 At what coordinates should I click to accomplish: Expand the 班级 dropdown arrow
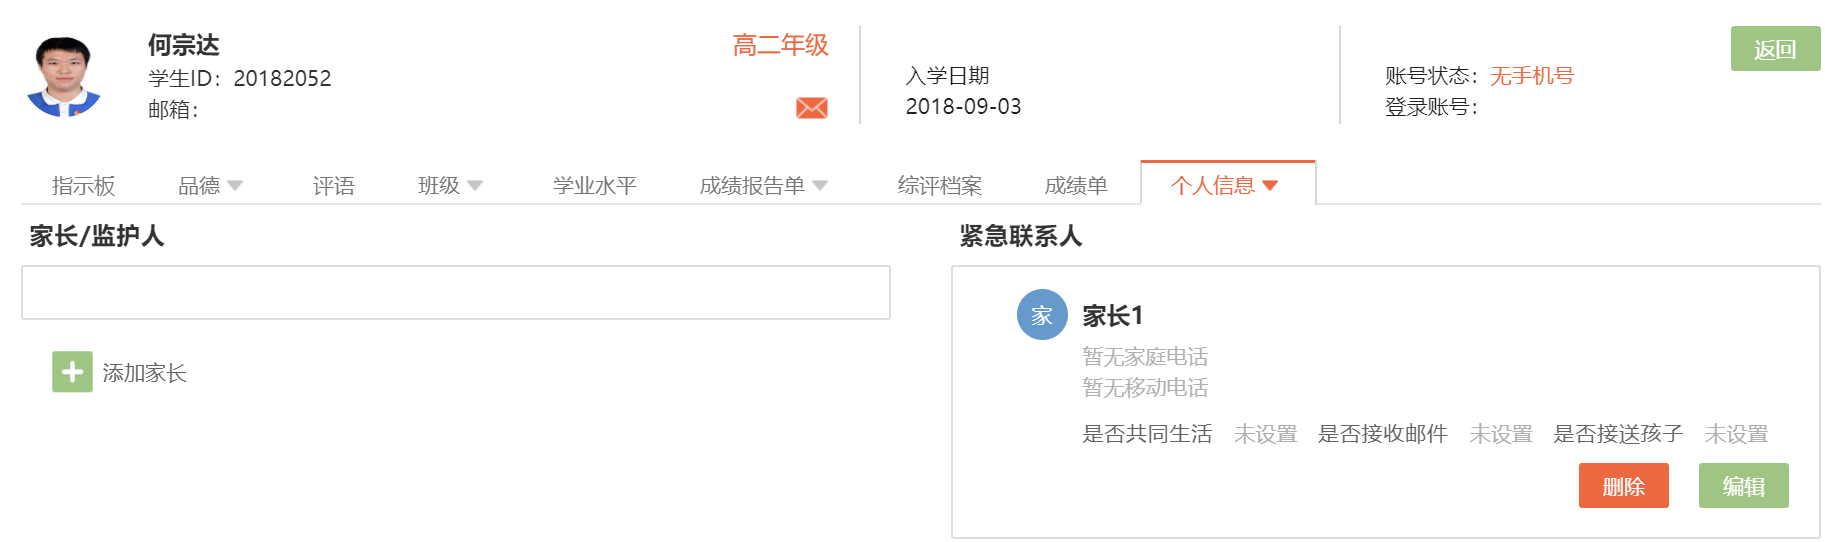(475, 186)
